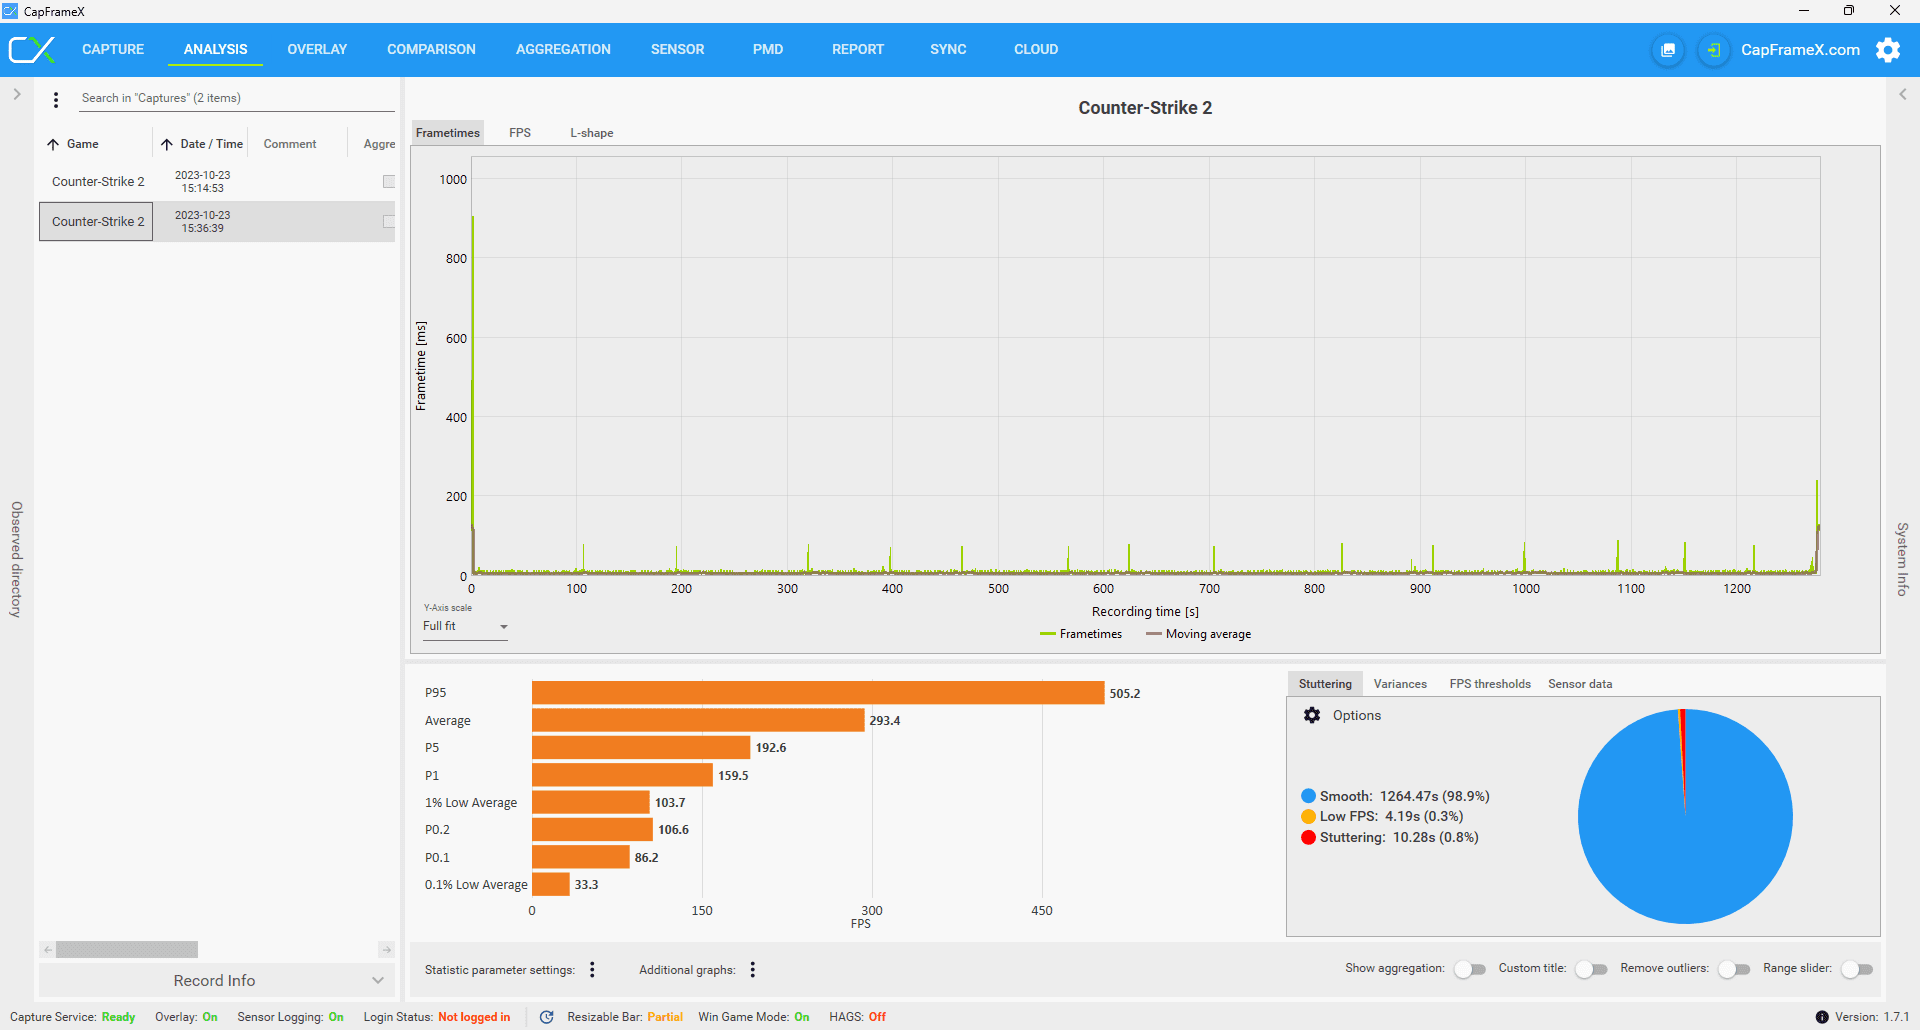Open the Y-Axis scale Full fit dropdown
The height and width of the screenshot is (1030, 1920).
pyautogui.click(x=465, y=626)
